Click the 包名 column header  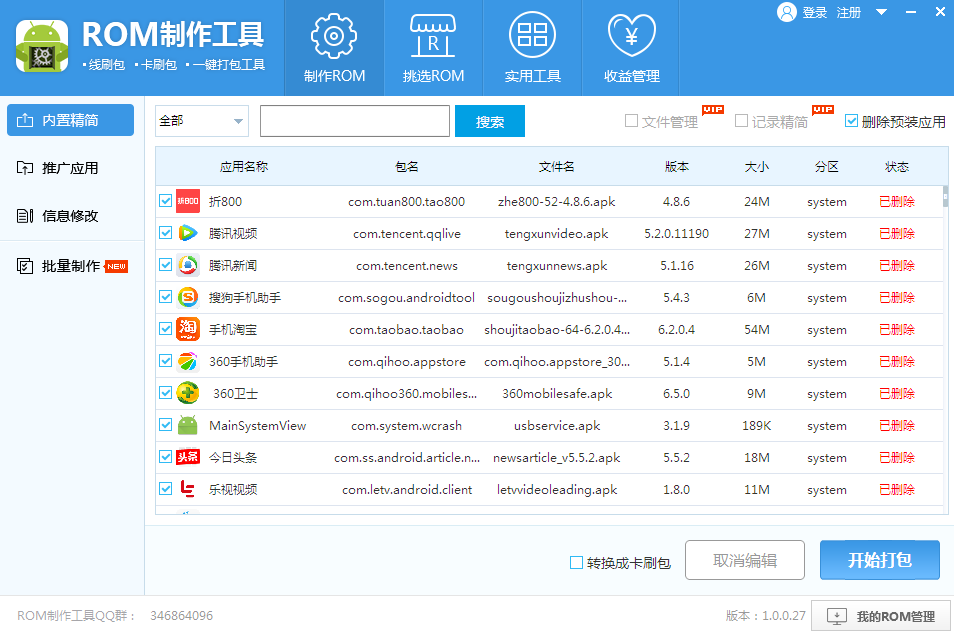pyautogui.click(x=406, y=167)
